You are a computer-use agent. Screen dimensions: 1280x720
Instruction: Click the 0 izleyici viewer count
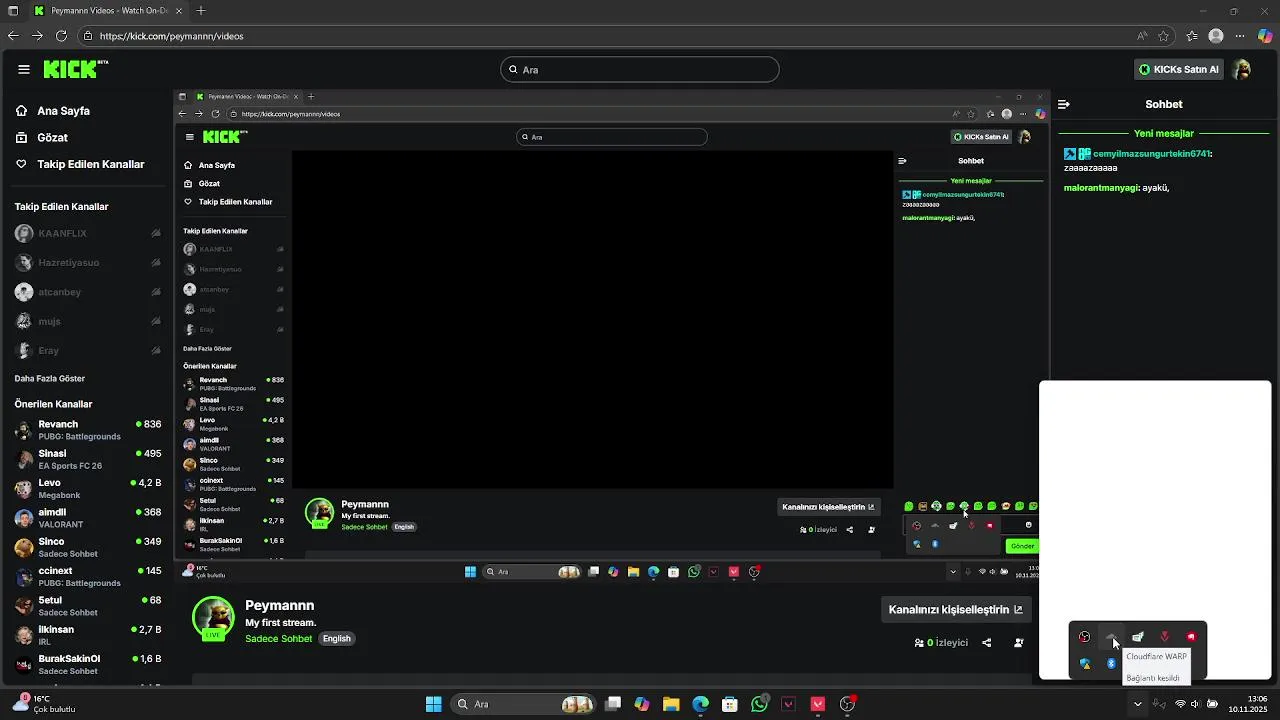point(941,643)
